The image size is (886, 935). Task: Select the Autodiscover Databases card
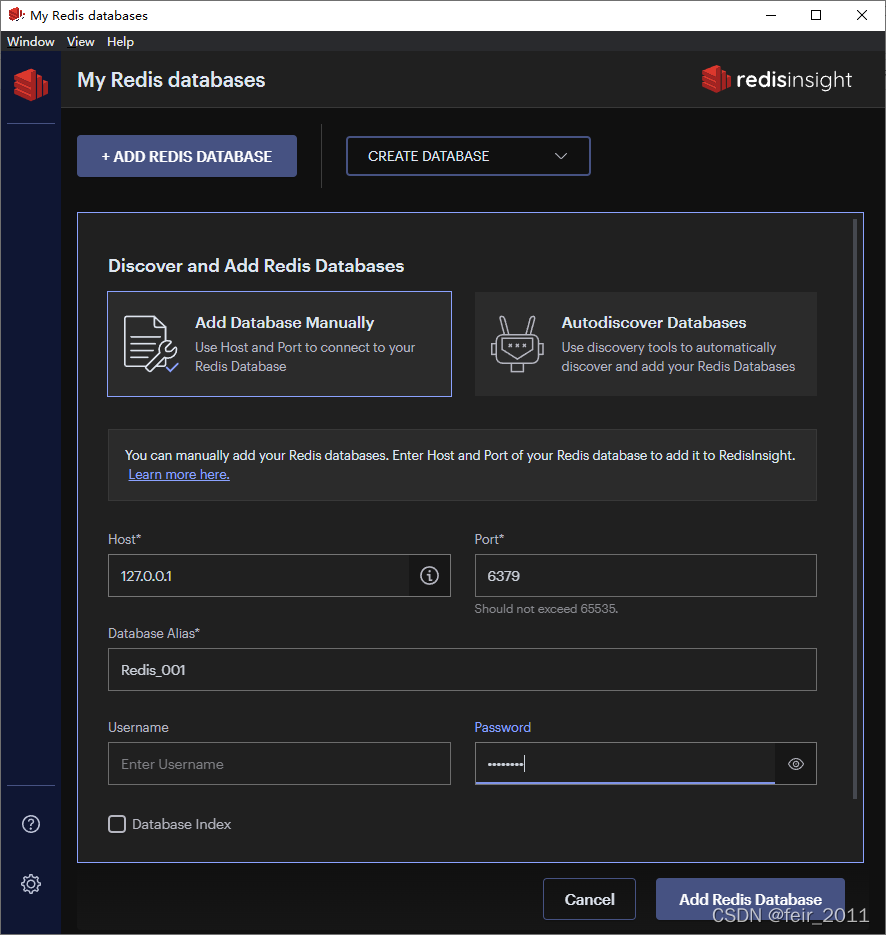click(646, 344)
